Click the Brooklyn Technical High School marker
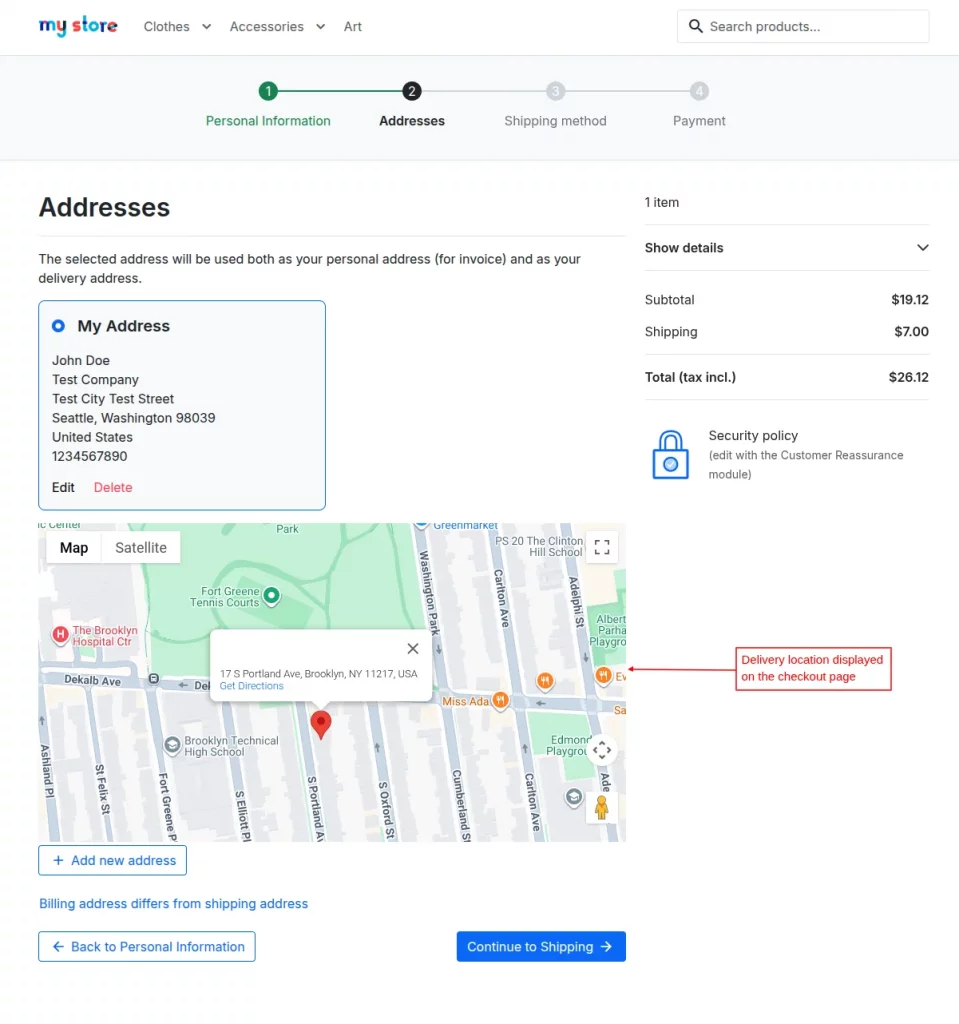 click(x=172, y=745)
